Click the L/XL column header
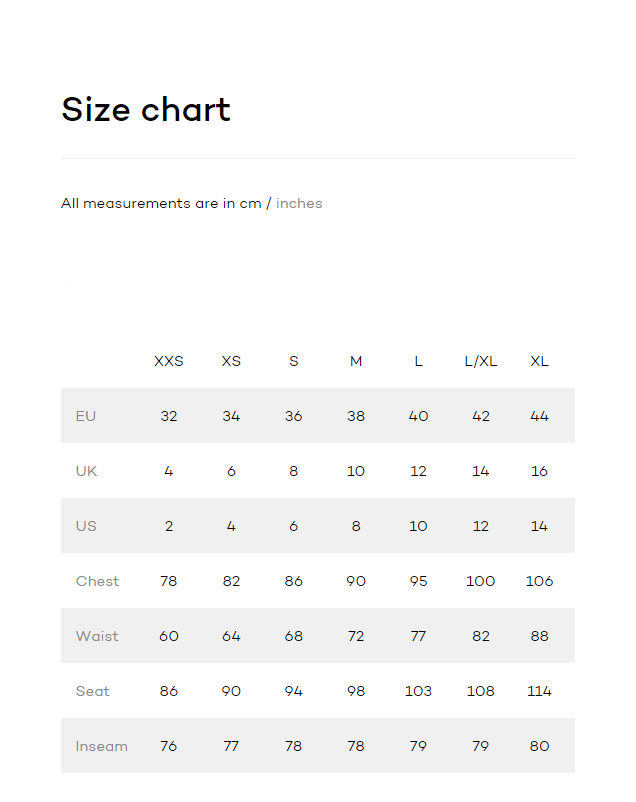Viewport: 636px width, 802px height. [481, 361]
